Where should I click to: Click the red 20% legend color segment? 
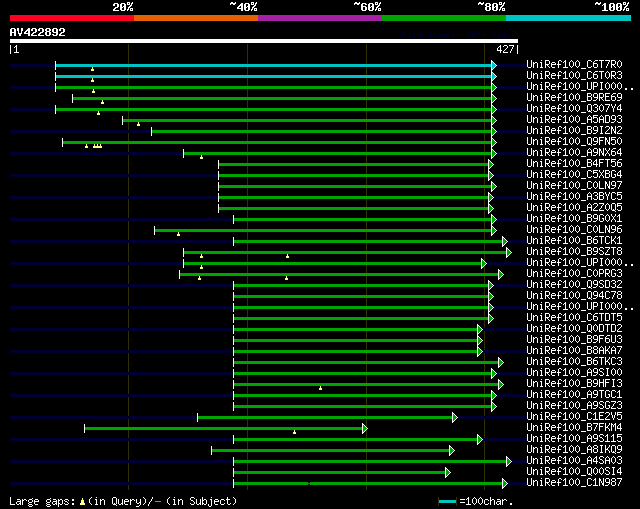(72, 18)
